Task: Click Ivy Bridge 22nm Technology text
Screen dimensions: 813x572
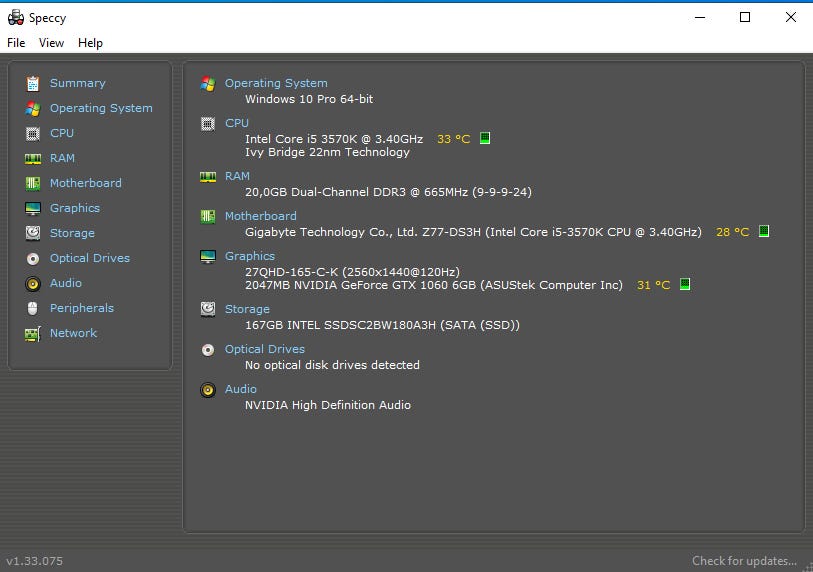Action: [x=327, y=152]
